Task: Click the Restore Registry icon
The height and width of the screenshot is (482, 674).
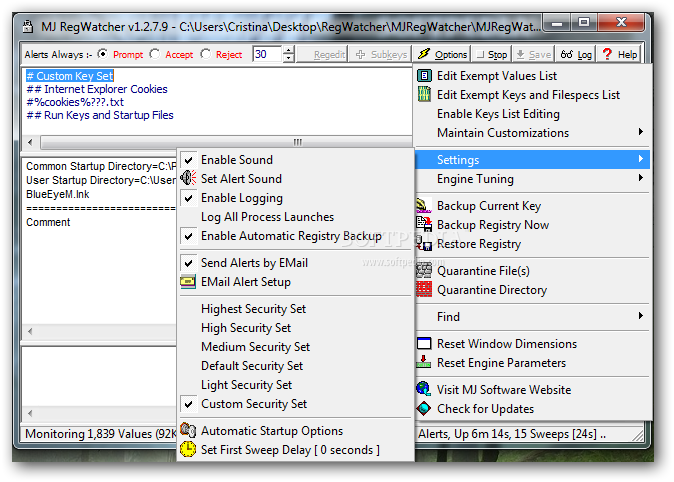Action: [424, 243]
